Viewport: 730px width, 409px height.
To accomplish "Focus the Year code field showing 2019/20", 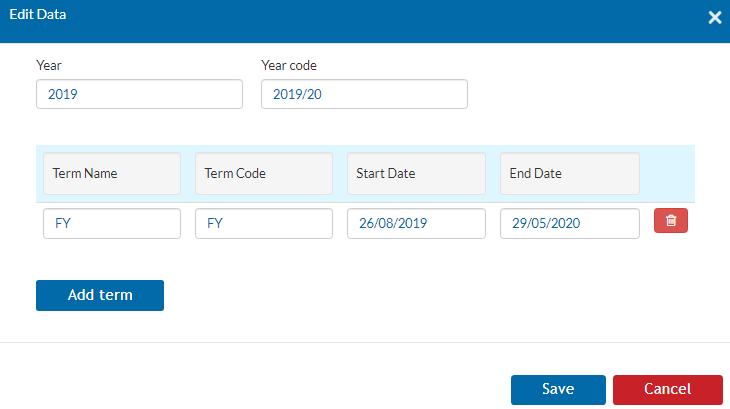I will click(x=364, y=94).
